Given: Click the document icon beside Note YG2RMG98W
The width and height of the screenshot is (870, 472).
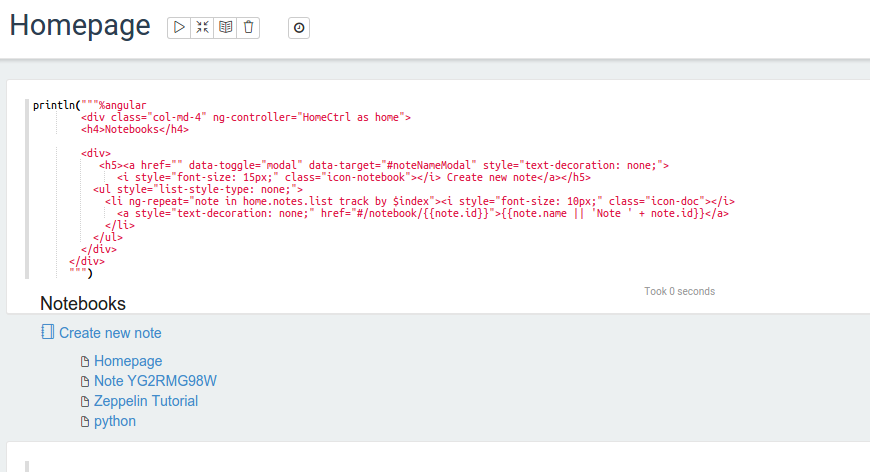Looking at the screenshot, I should coord(85,381).
